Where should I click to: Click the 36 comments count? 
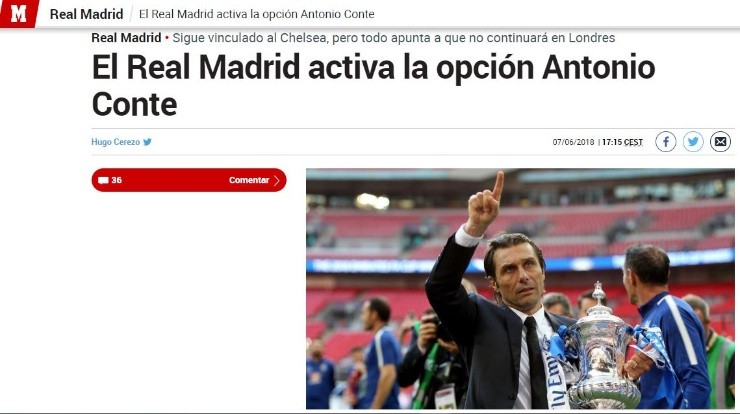117,180
